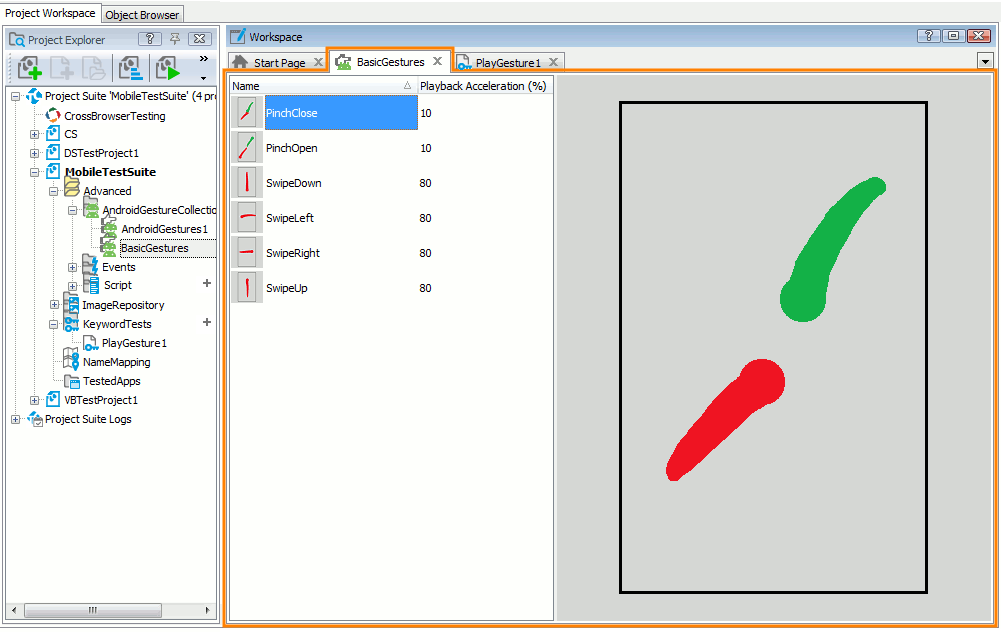
Task: Close the PlayGesture1 tab
Action: pyautogui.click(x=554, y=61)
